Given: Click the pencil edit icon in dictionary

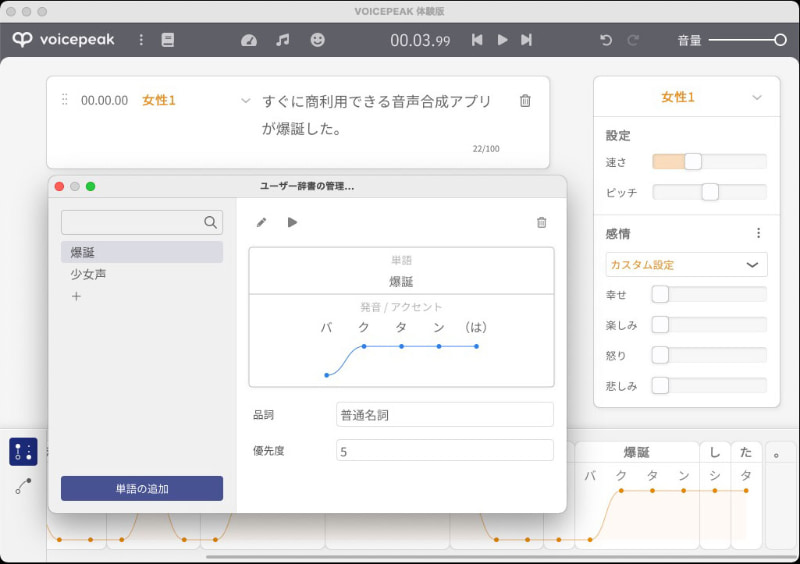Looking at the screenshot, I should (261, 223).
